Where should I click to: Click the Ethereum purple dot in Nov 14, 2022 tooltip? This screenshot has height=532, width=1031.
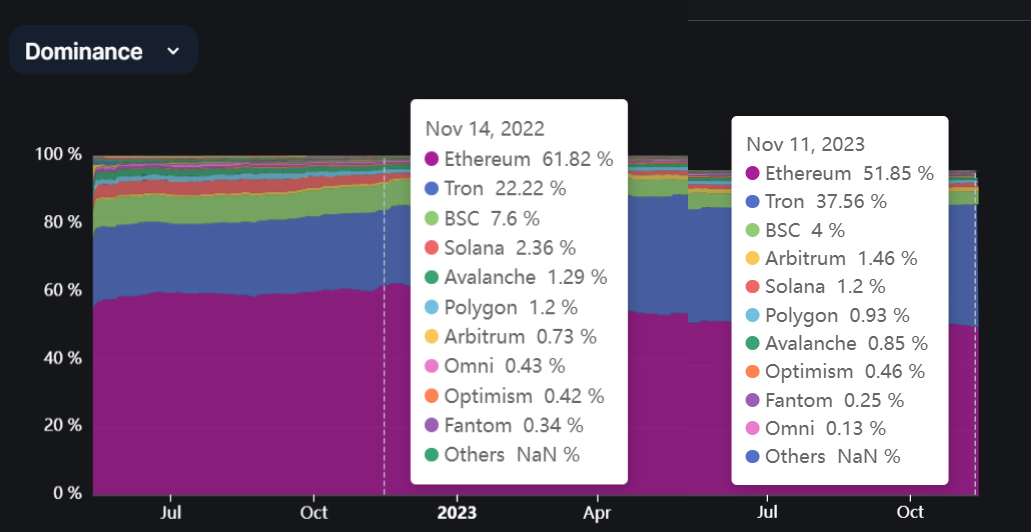pyautogui.click(x=431, y=158)
